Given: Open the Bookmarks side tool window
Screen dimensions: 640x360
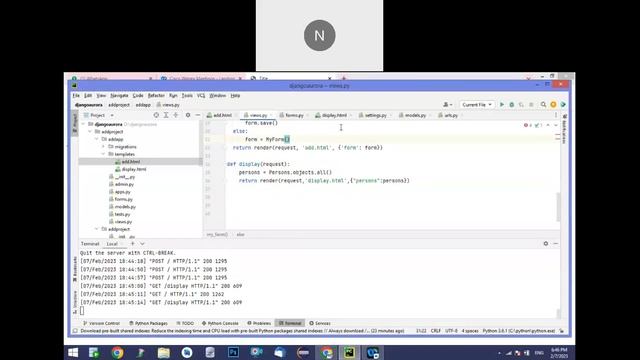Looking at the screenshot, I should (75, 269).
